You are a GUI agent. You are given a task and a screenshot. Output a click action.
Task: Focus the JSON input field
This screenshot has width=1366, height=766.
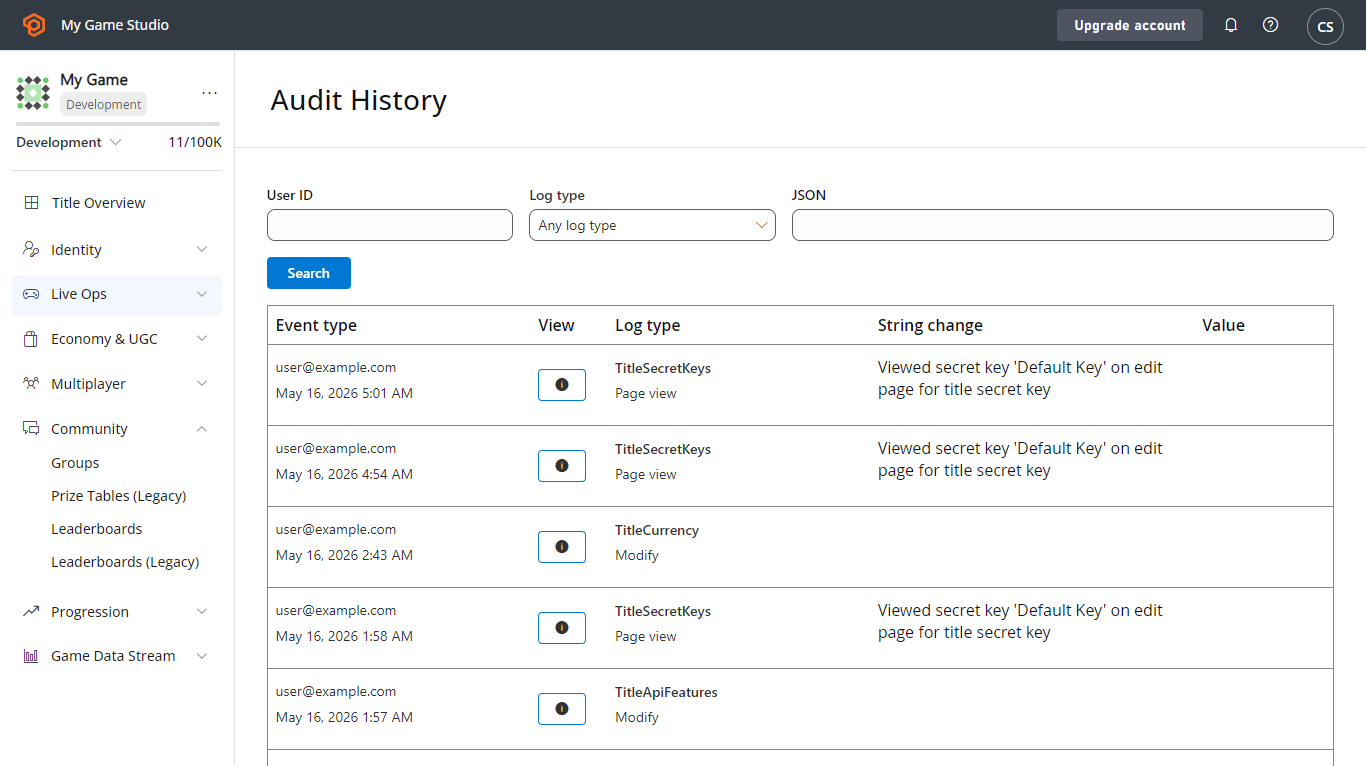[x=1063, y=225]
